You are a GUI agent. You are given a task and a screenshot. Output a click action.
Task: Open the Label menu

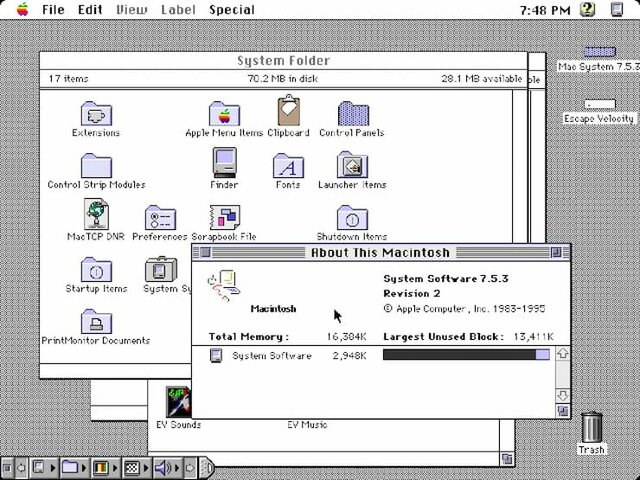178,9
